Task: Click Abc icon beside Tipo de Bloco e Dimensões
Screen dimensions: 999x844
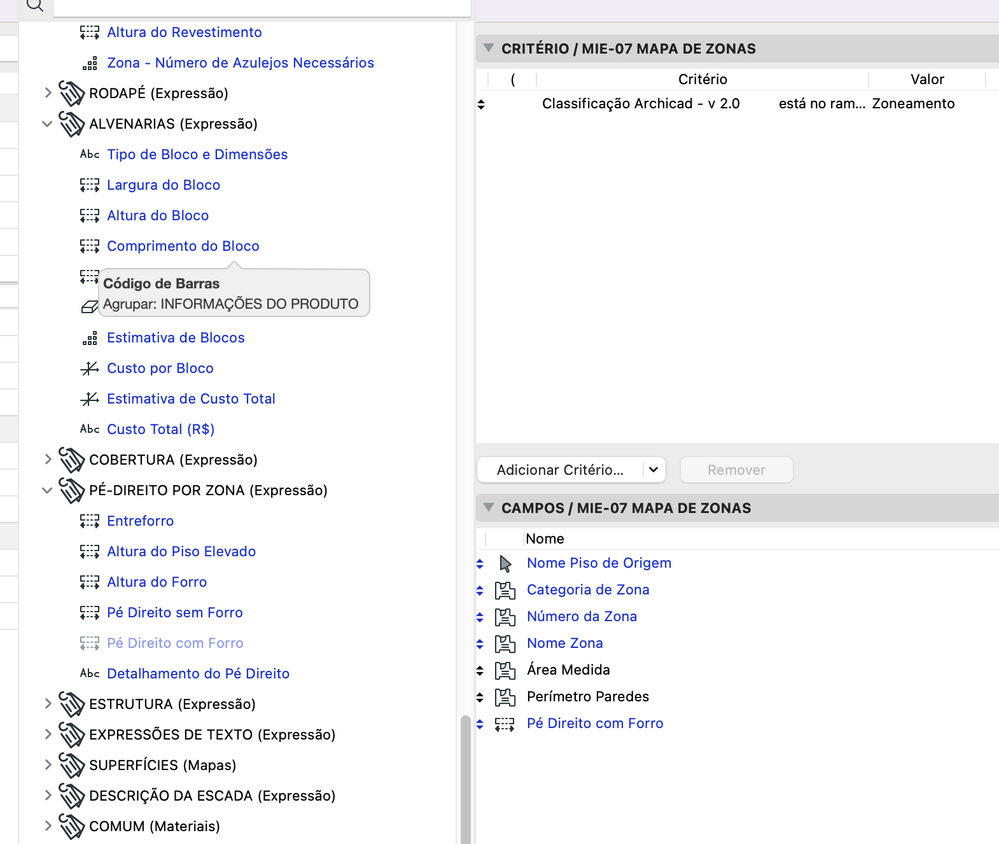Action: pos(90,154)
